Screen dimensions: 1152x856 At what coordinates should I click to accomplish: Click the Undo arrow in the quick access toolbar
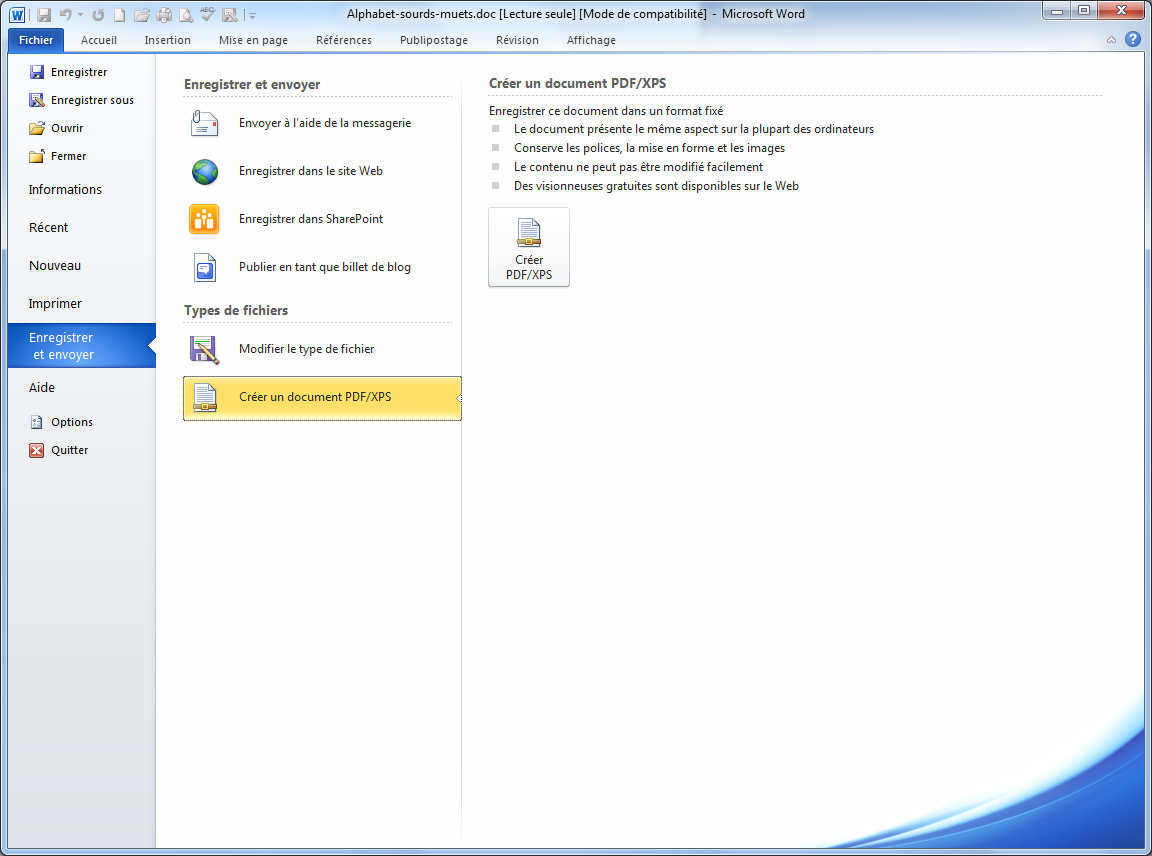pyautogui.click(x=65, y=15)
